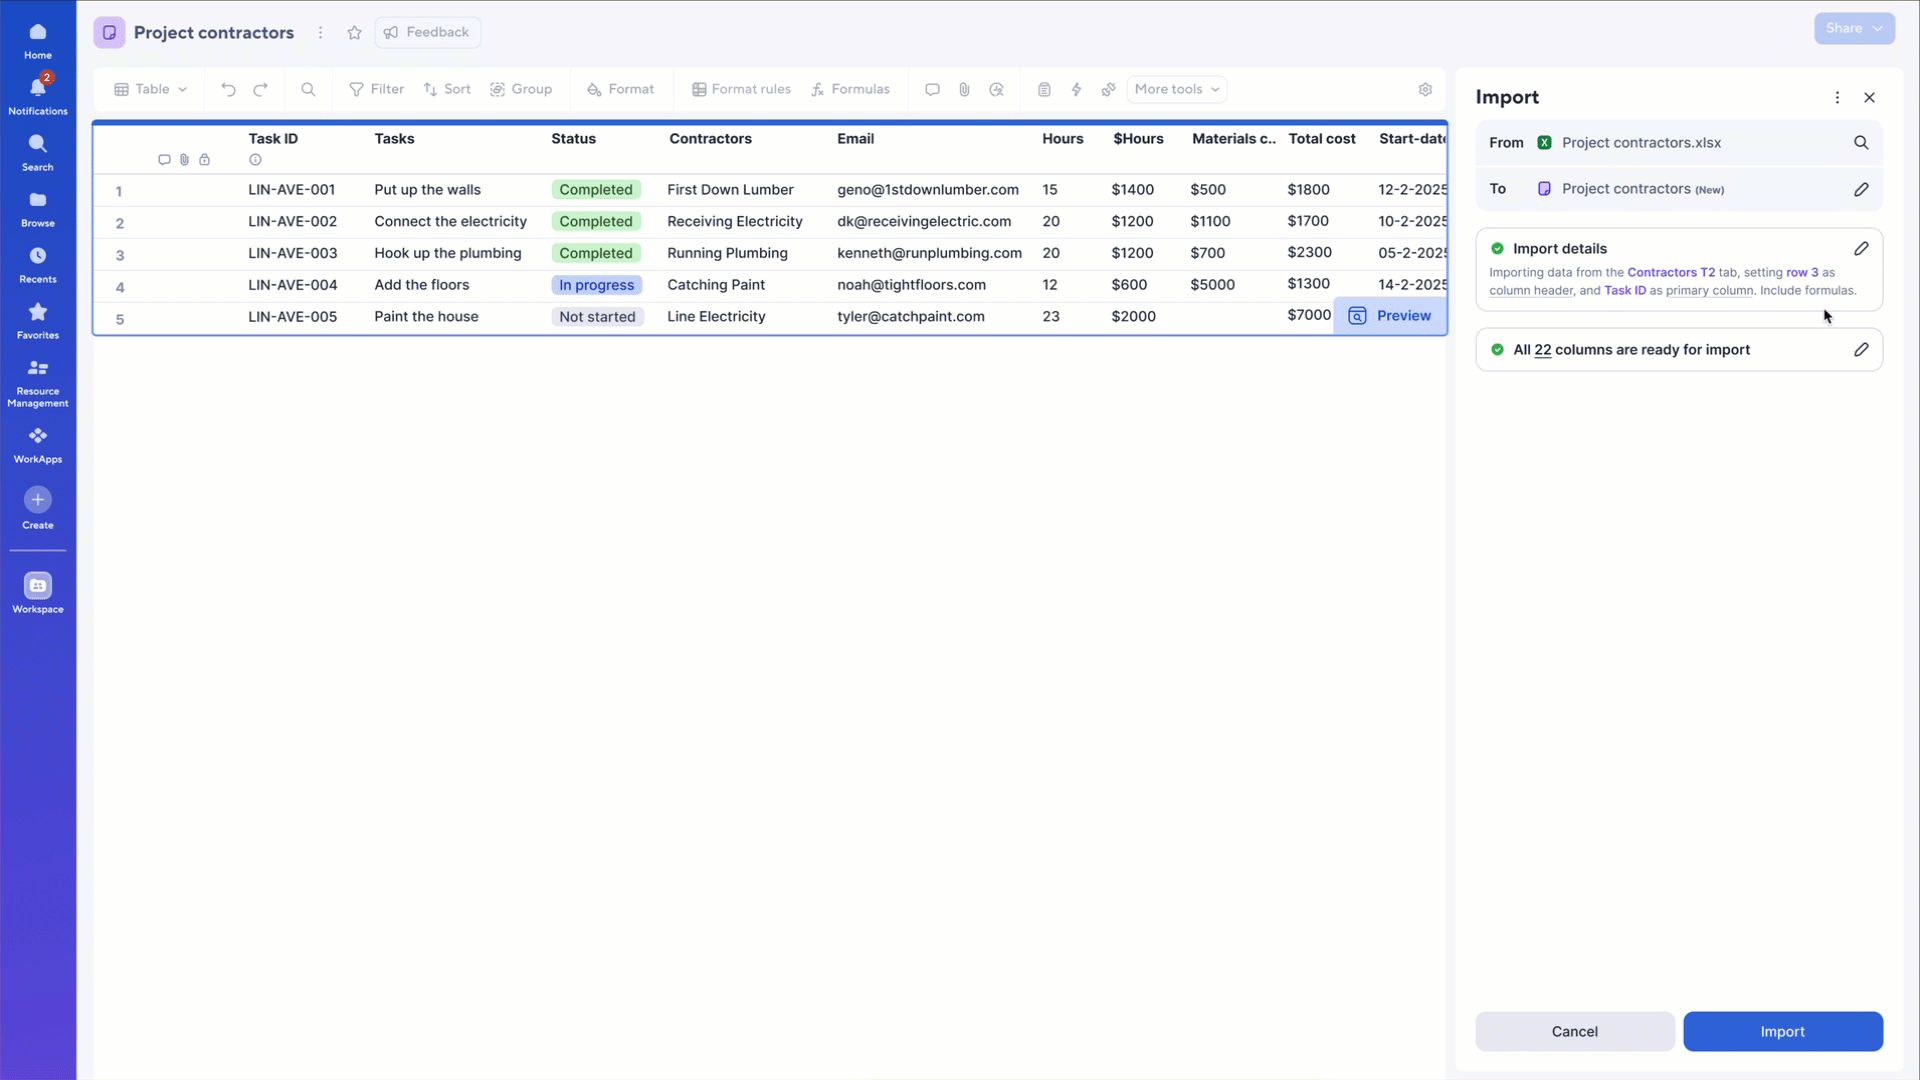This screenshot has height=1080, width=1920.
Task: Search source file next to Project contractors.xlsx
Action: [x=1860, y=142]
